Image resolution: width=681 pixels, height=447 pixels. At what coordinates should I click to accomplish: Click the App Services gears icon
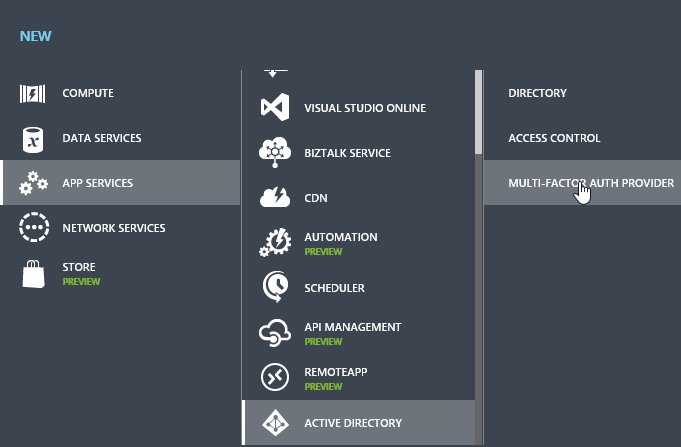pos(34,183)
